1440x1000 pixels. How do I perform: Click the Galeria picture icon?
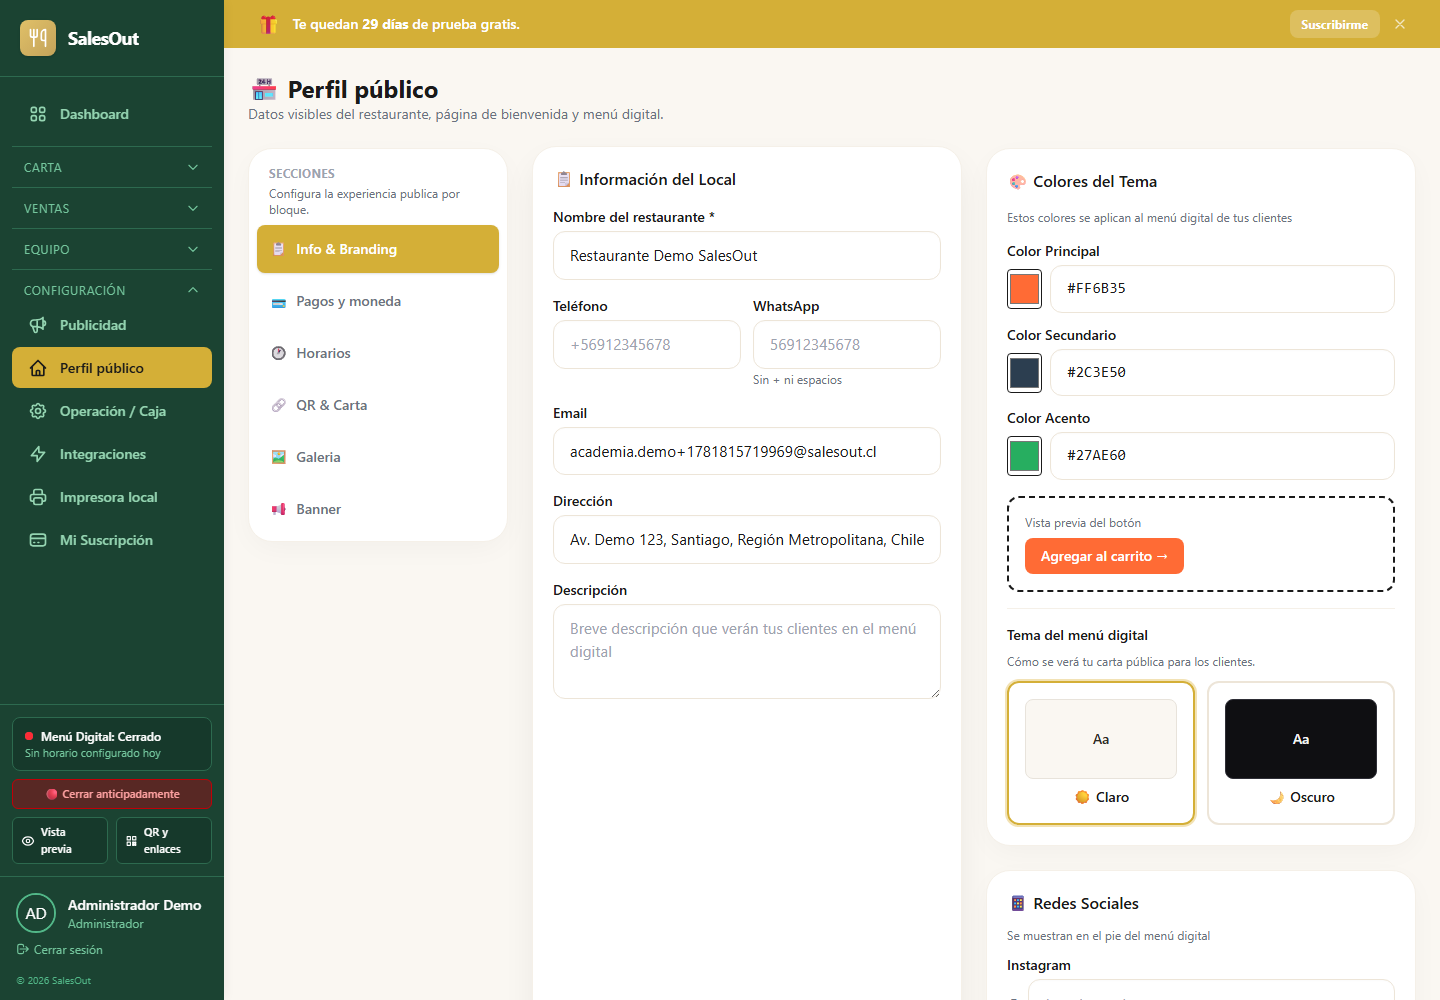click(x=279, y=457)
